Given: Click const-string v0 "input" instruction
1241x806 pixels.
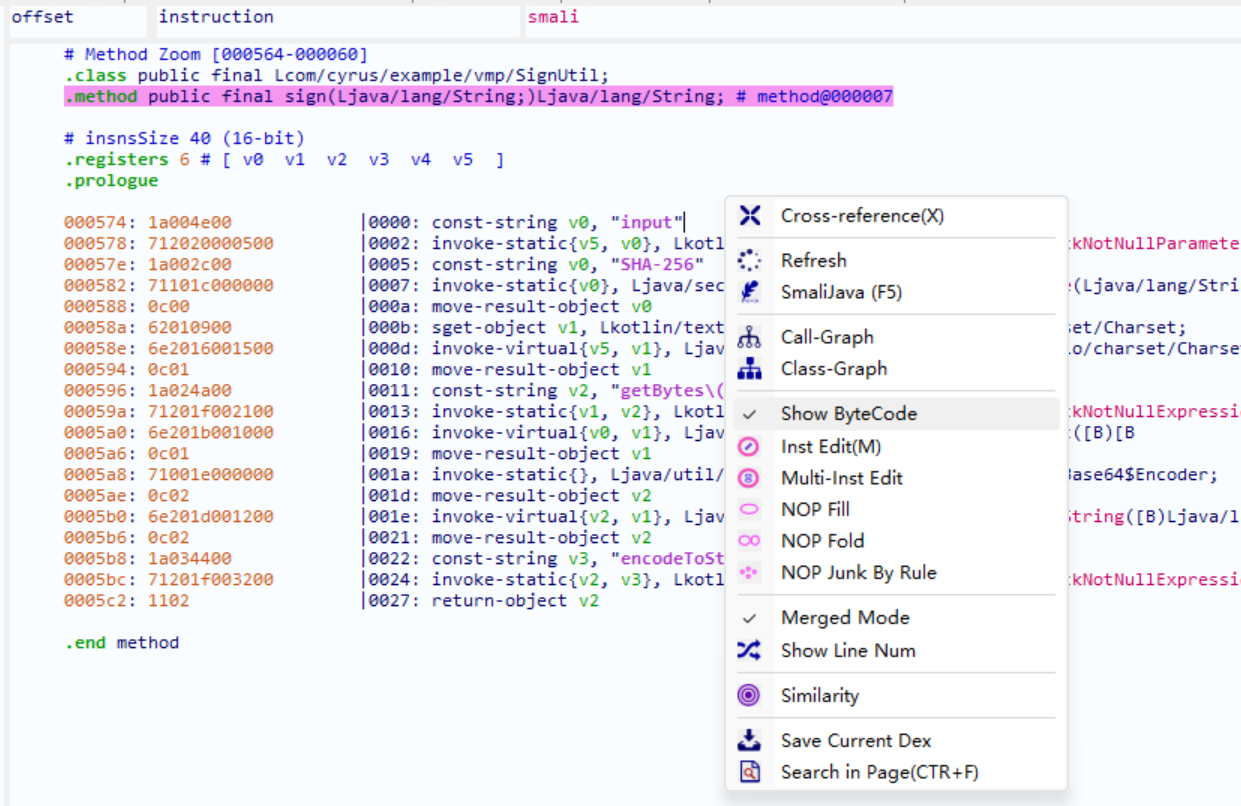Looking at the screenshot, I should (523, 222).
